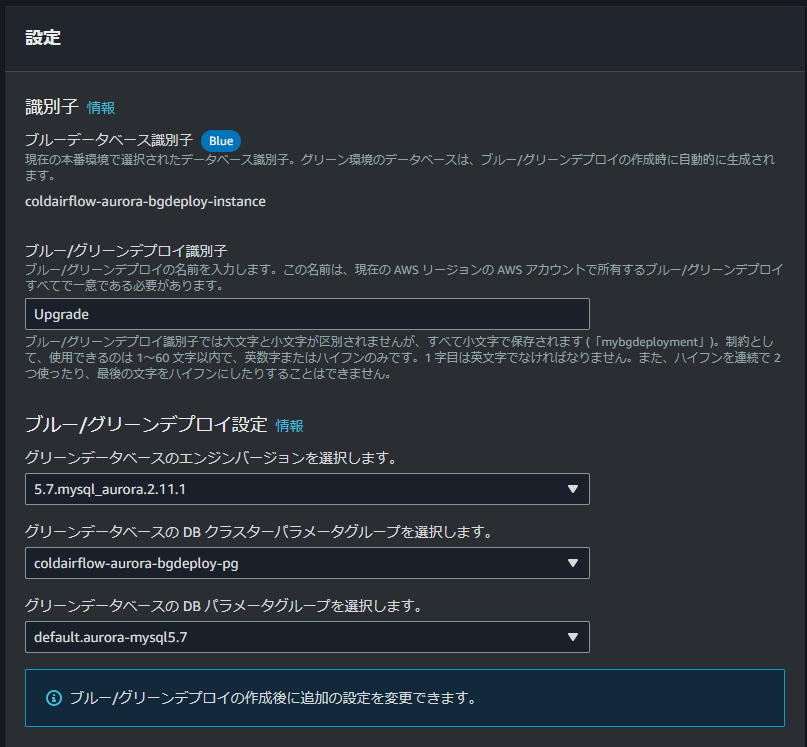Click the chevron arrow on the DB cluster parameter group selector
Image resolution: width=807 pixels, height=747 pixels.
(573, 563)
